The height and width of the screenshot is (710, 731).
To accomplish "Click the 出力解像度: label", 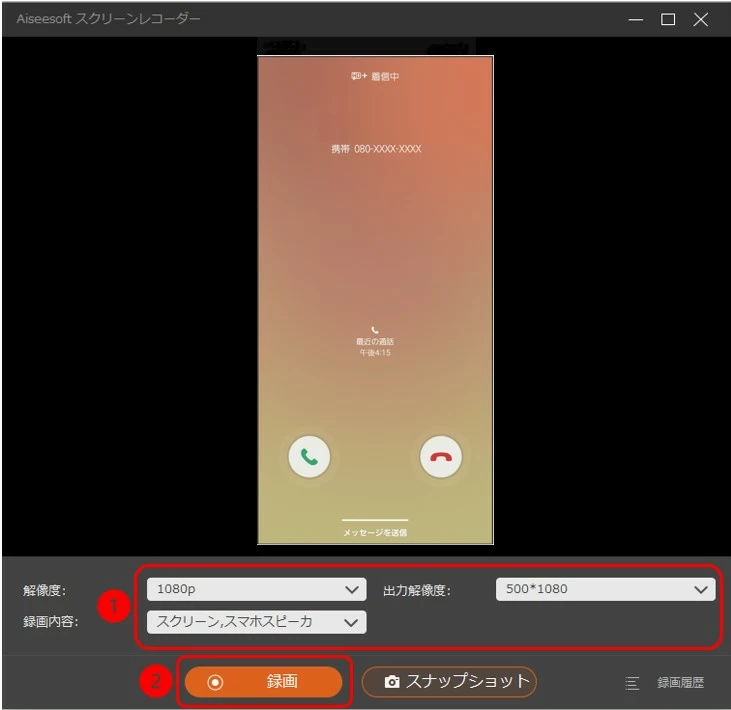I will pyautogui.click(x=417, y=590).
